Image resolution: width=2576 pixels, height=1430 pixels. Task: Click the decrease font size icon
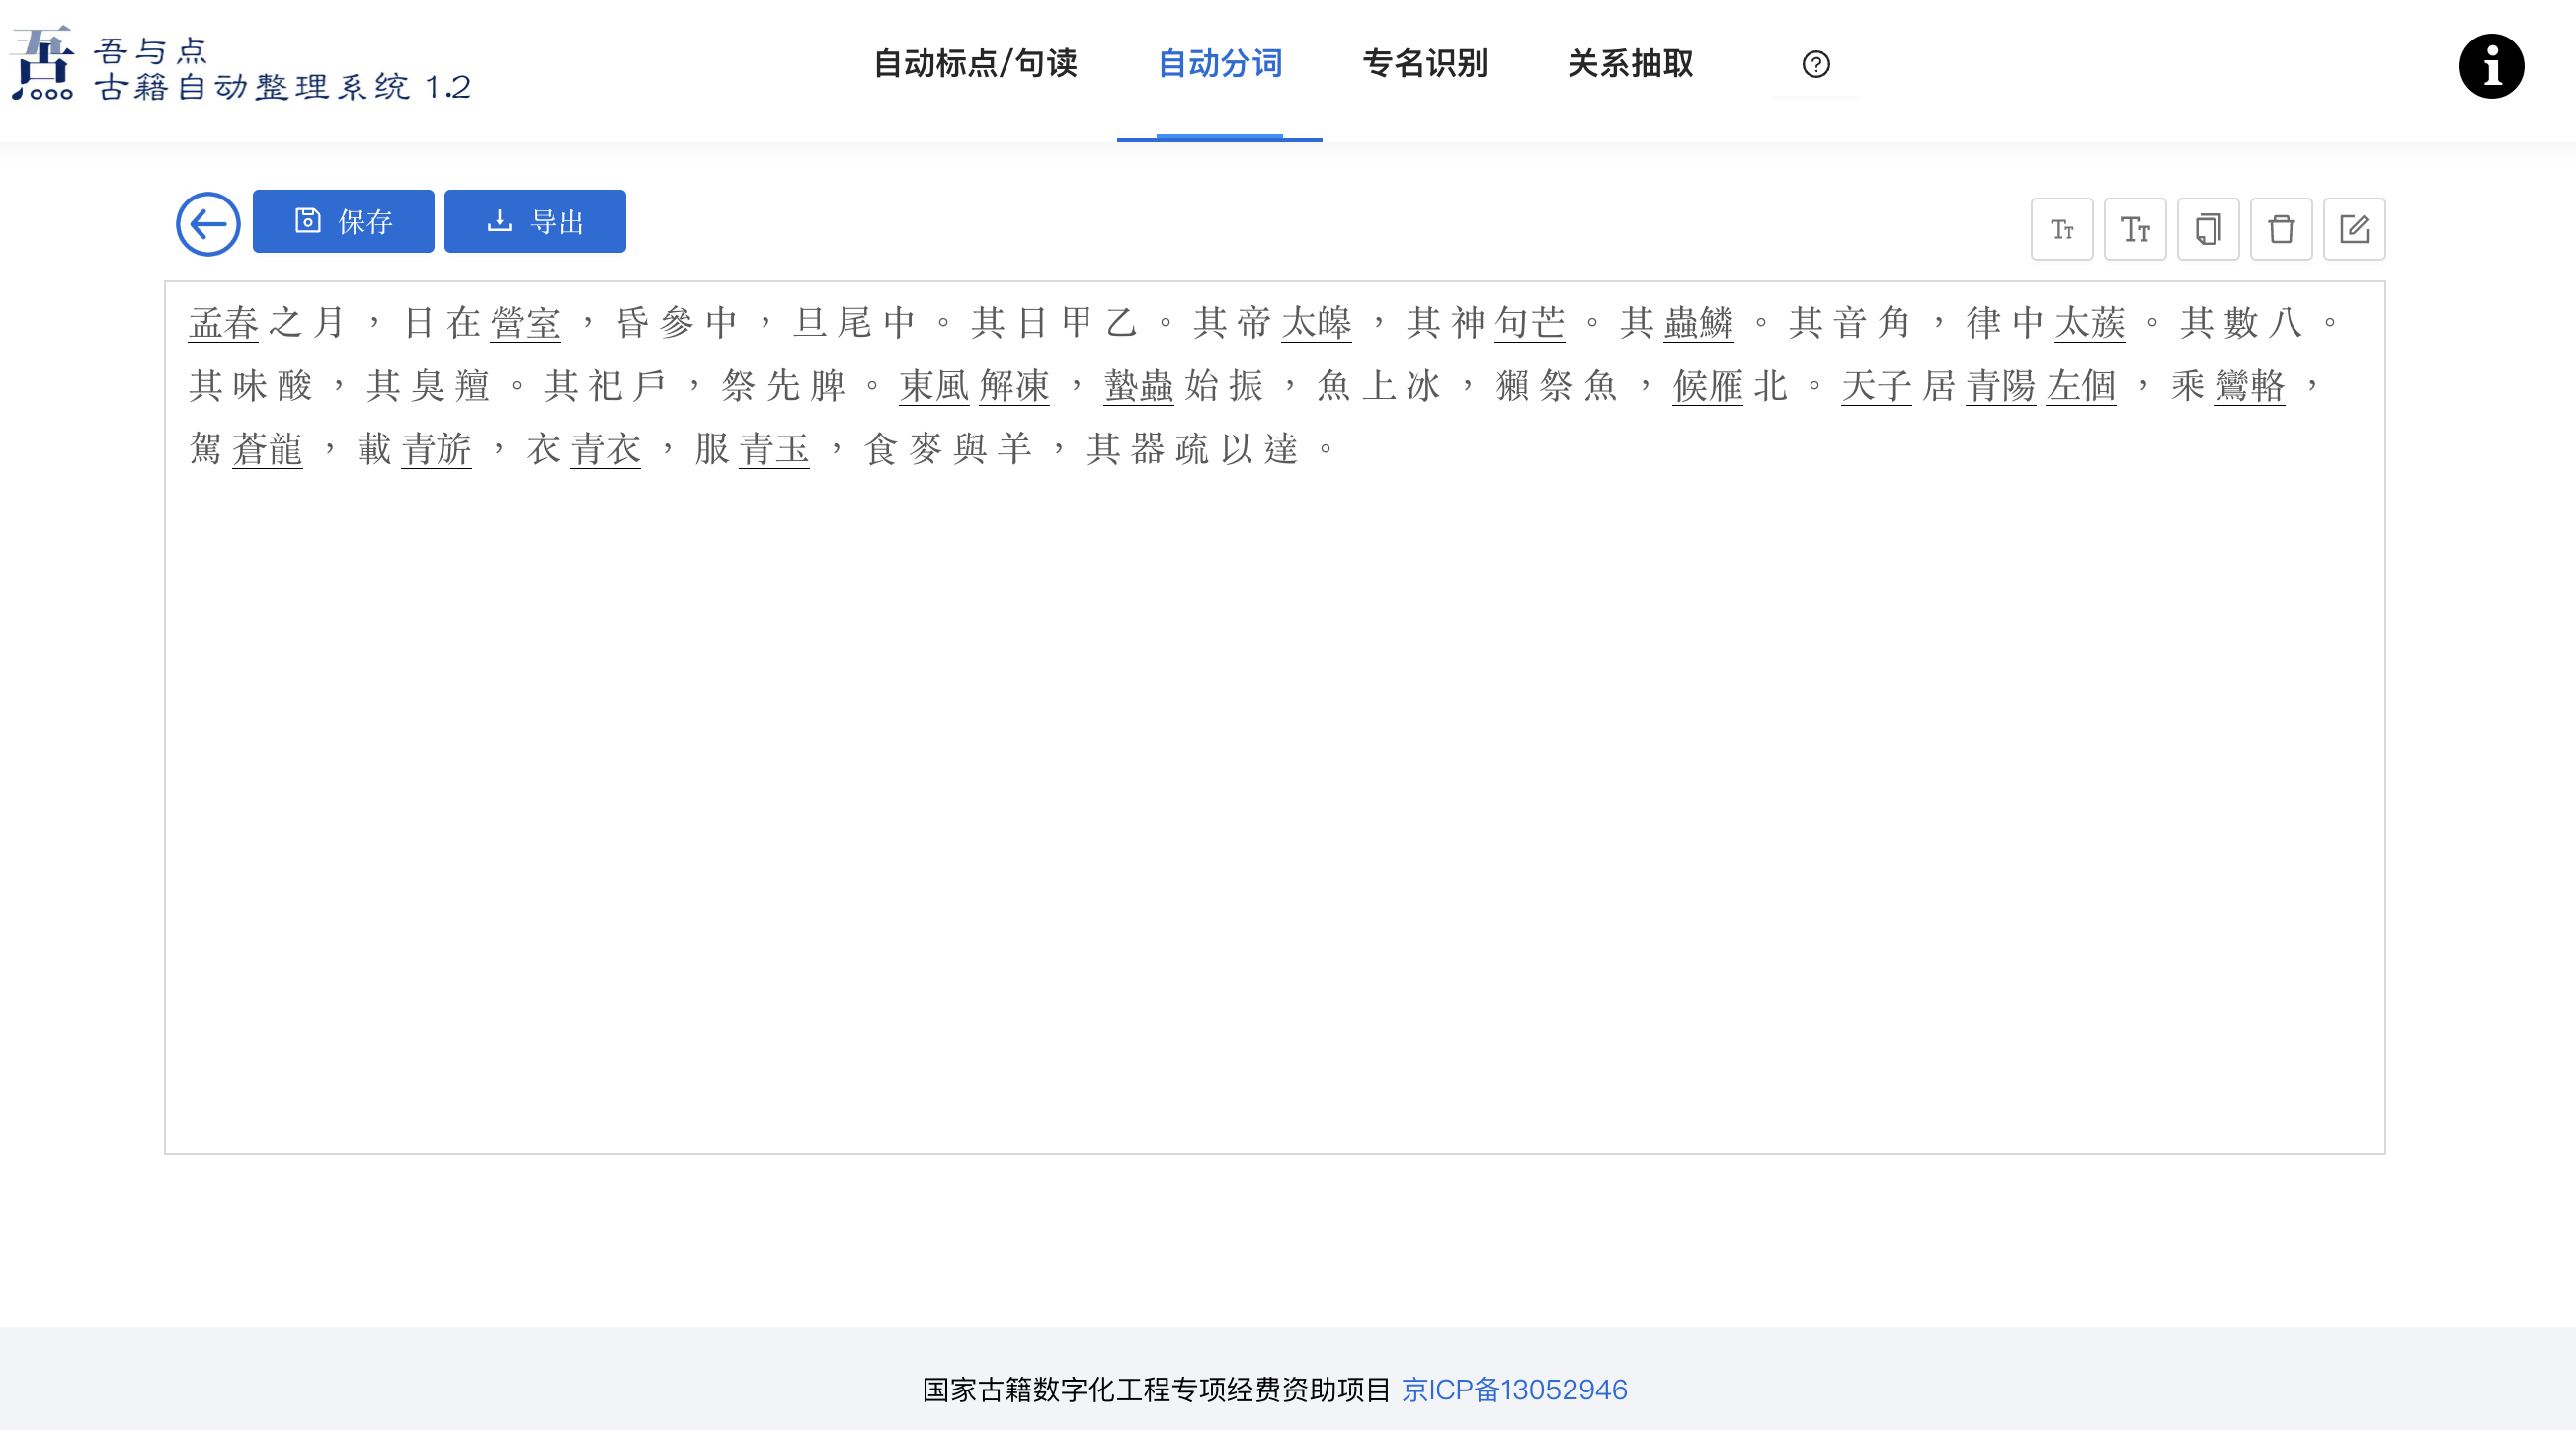[x=2061, y=229]
